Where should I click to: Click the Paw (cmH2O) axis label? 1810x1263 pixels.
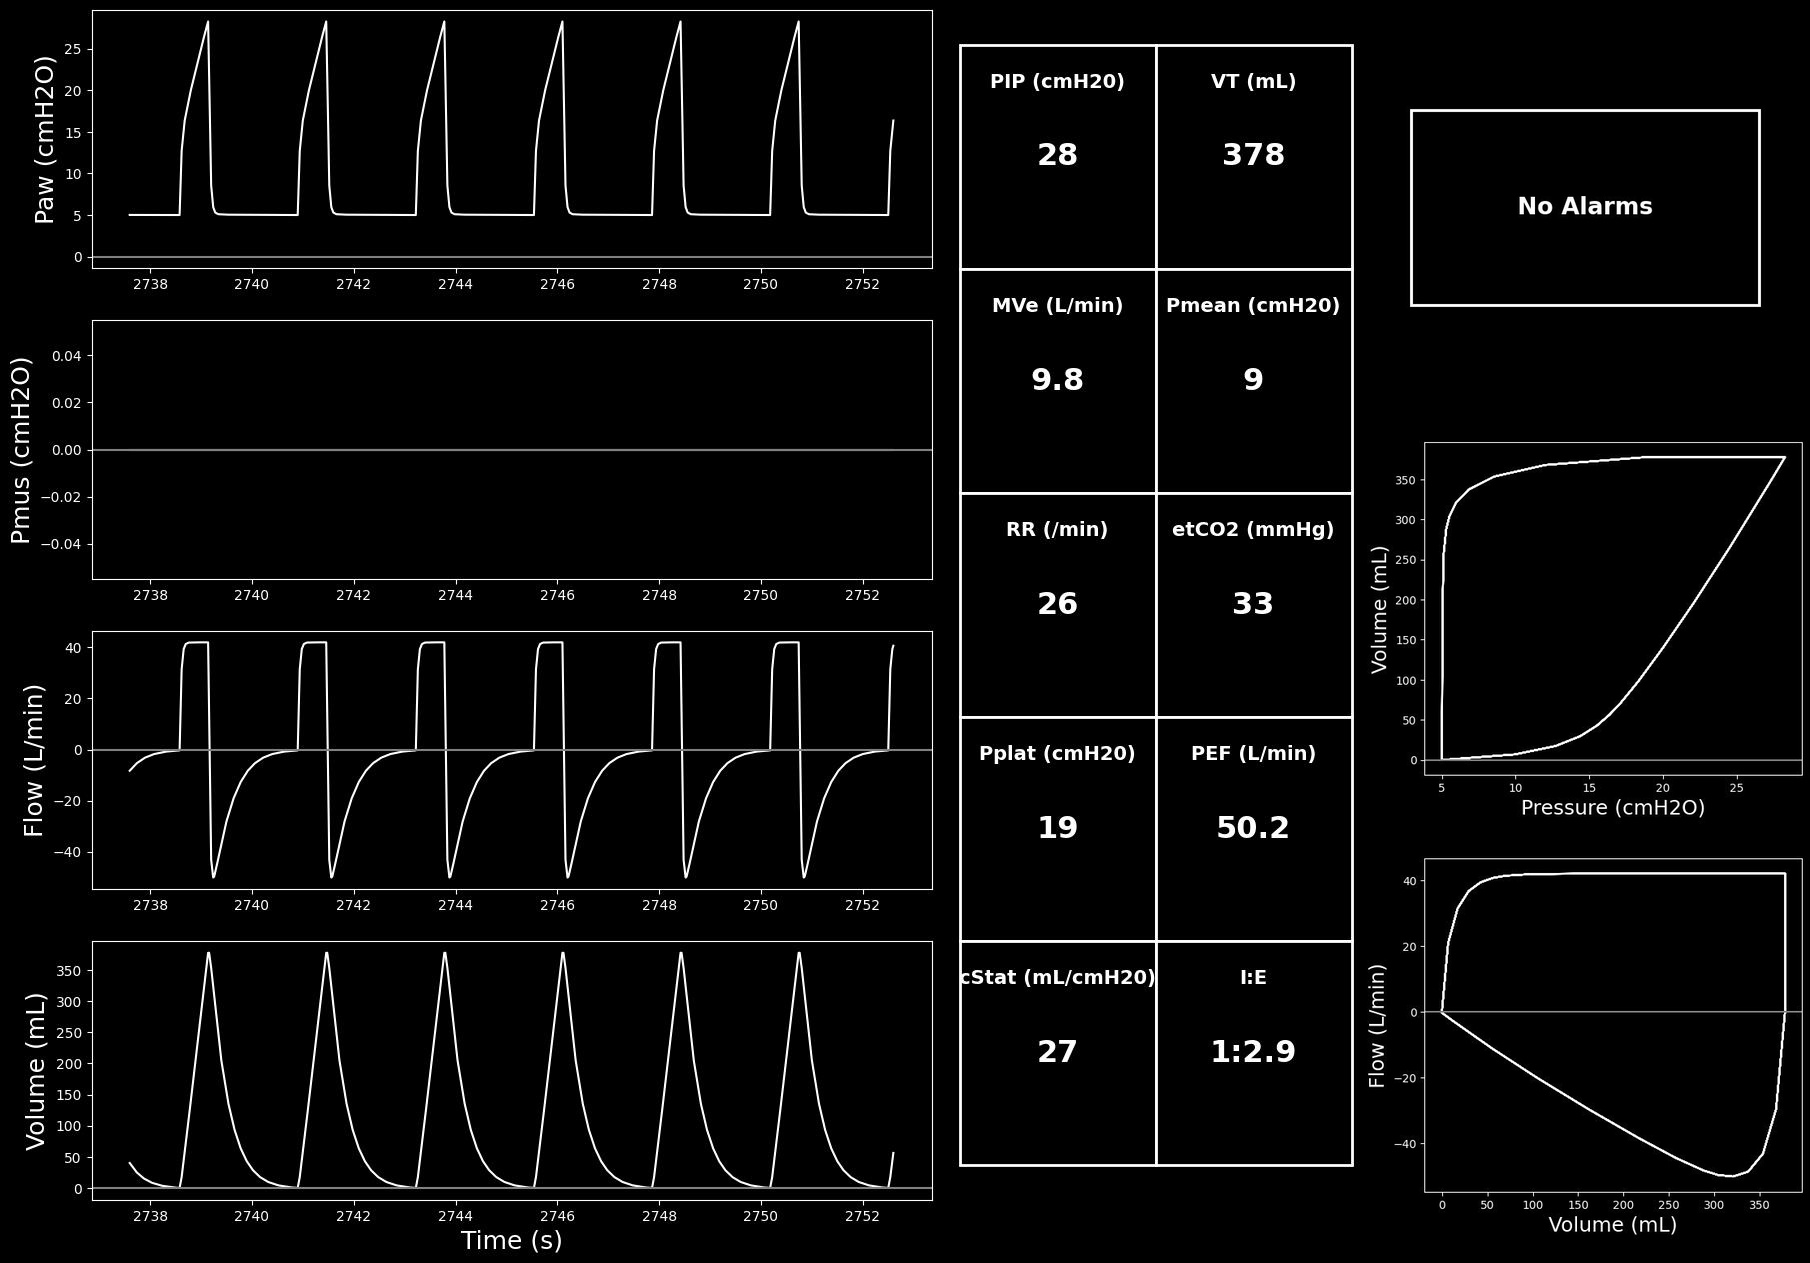click(45, 139)
